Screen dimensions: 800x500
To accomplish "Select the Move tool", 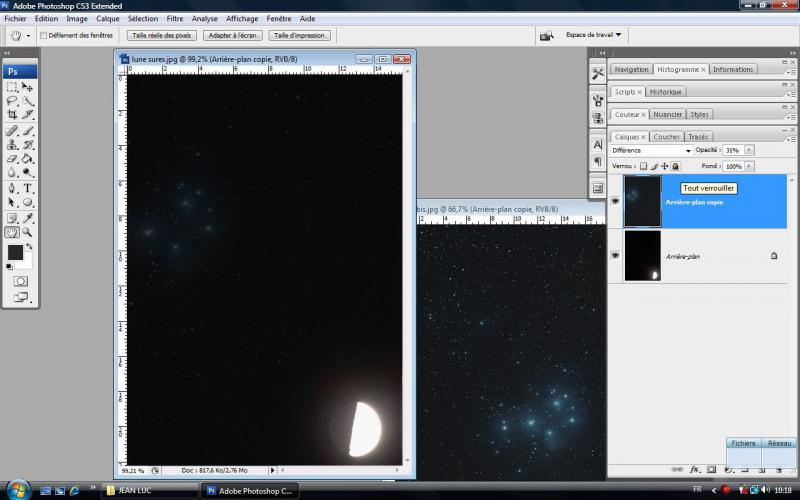I will point(28,87).
